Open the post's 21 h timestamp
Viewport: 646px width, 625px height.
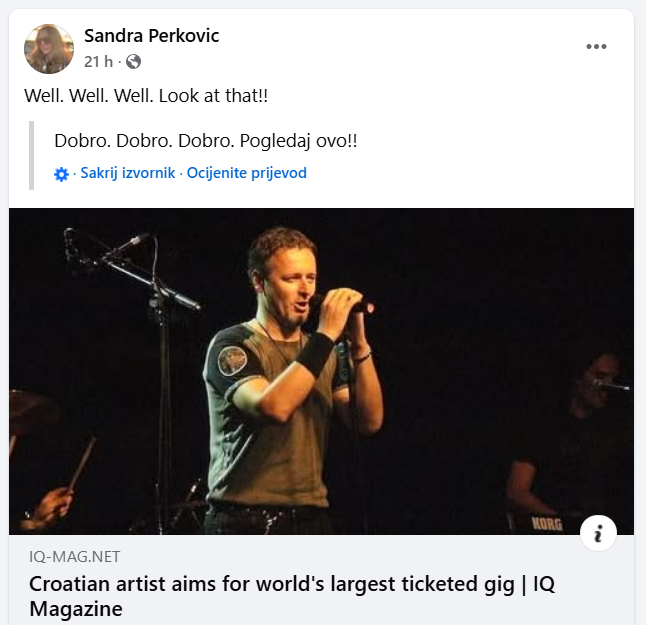(98, 62)
